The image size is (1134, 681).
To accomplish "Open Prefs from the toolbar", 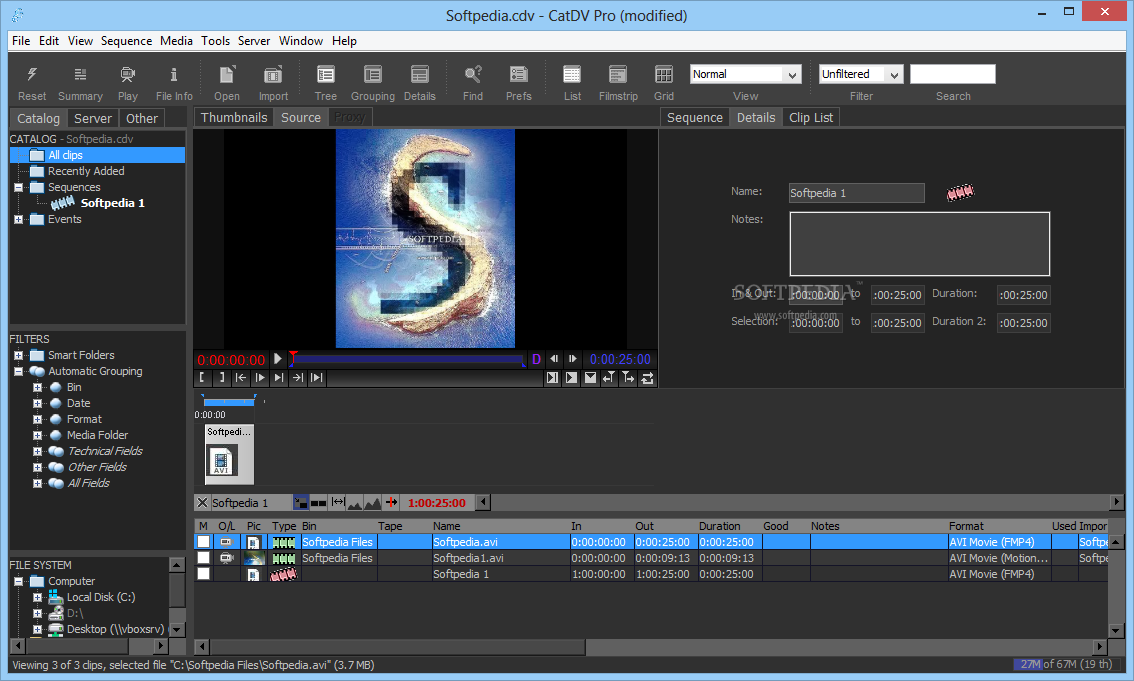I will click(519, 74).
